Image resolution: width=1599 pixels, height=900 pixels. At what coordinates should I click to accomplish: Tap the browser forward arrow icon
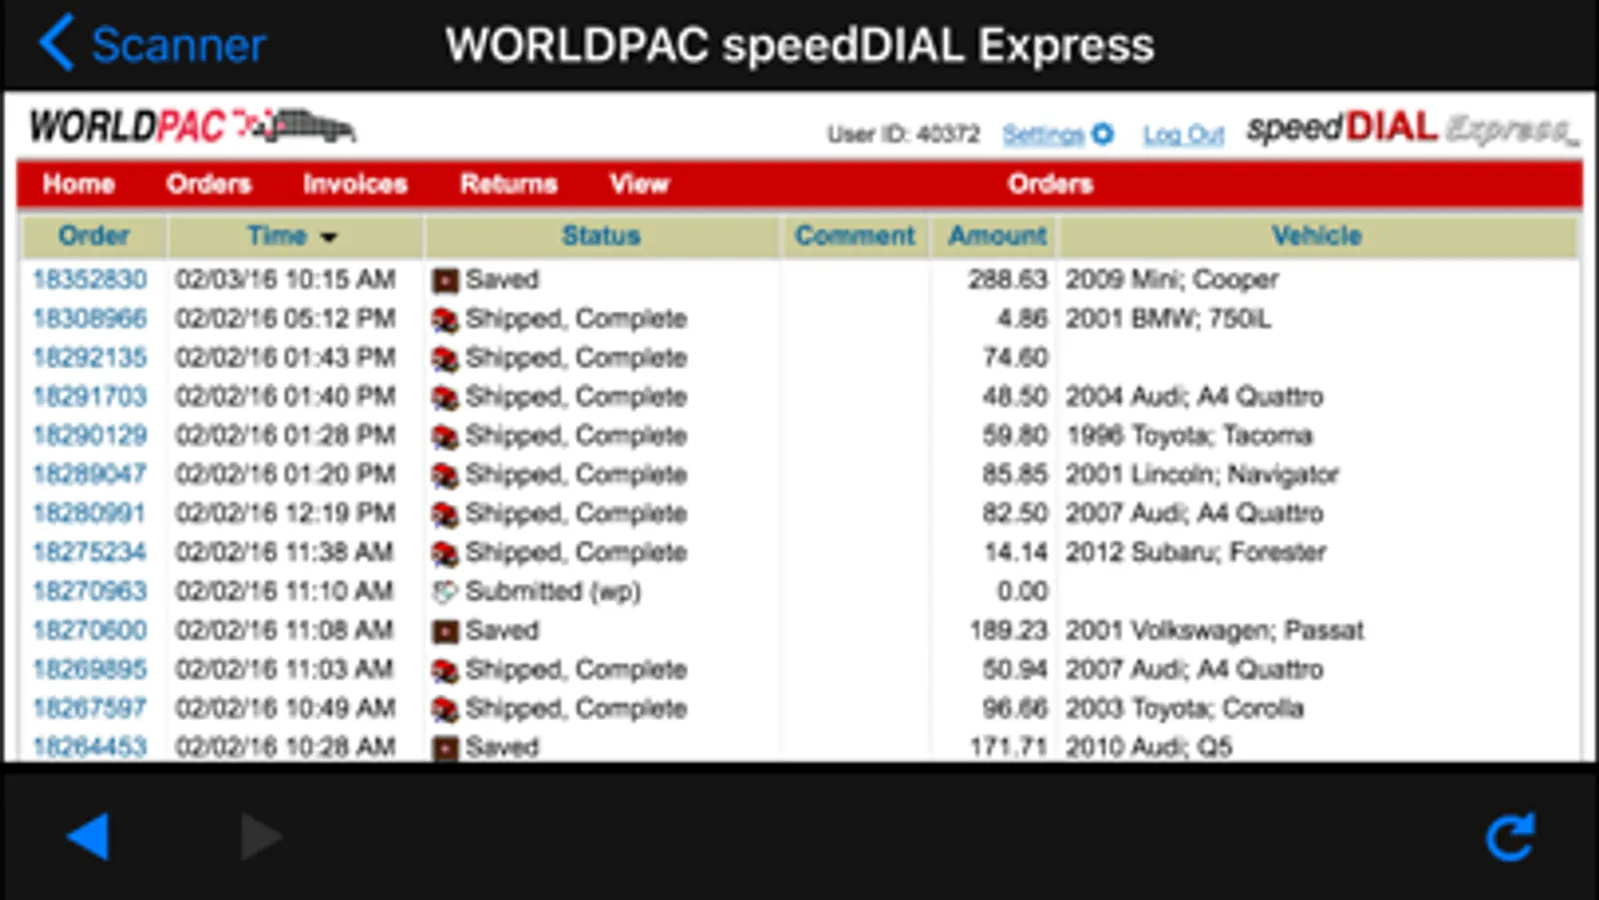point(261,836)
